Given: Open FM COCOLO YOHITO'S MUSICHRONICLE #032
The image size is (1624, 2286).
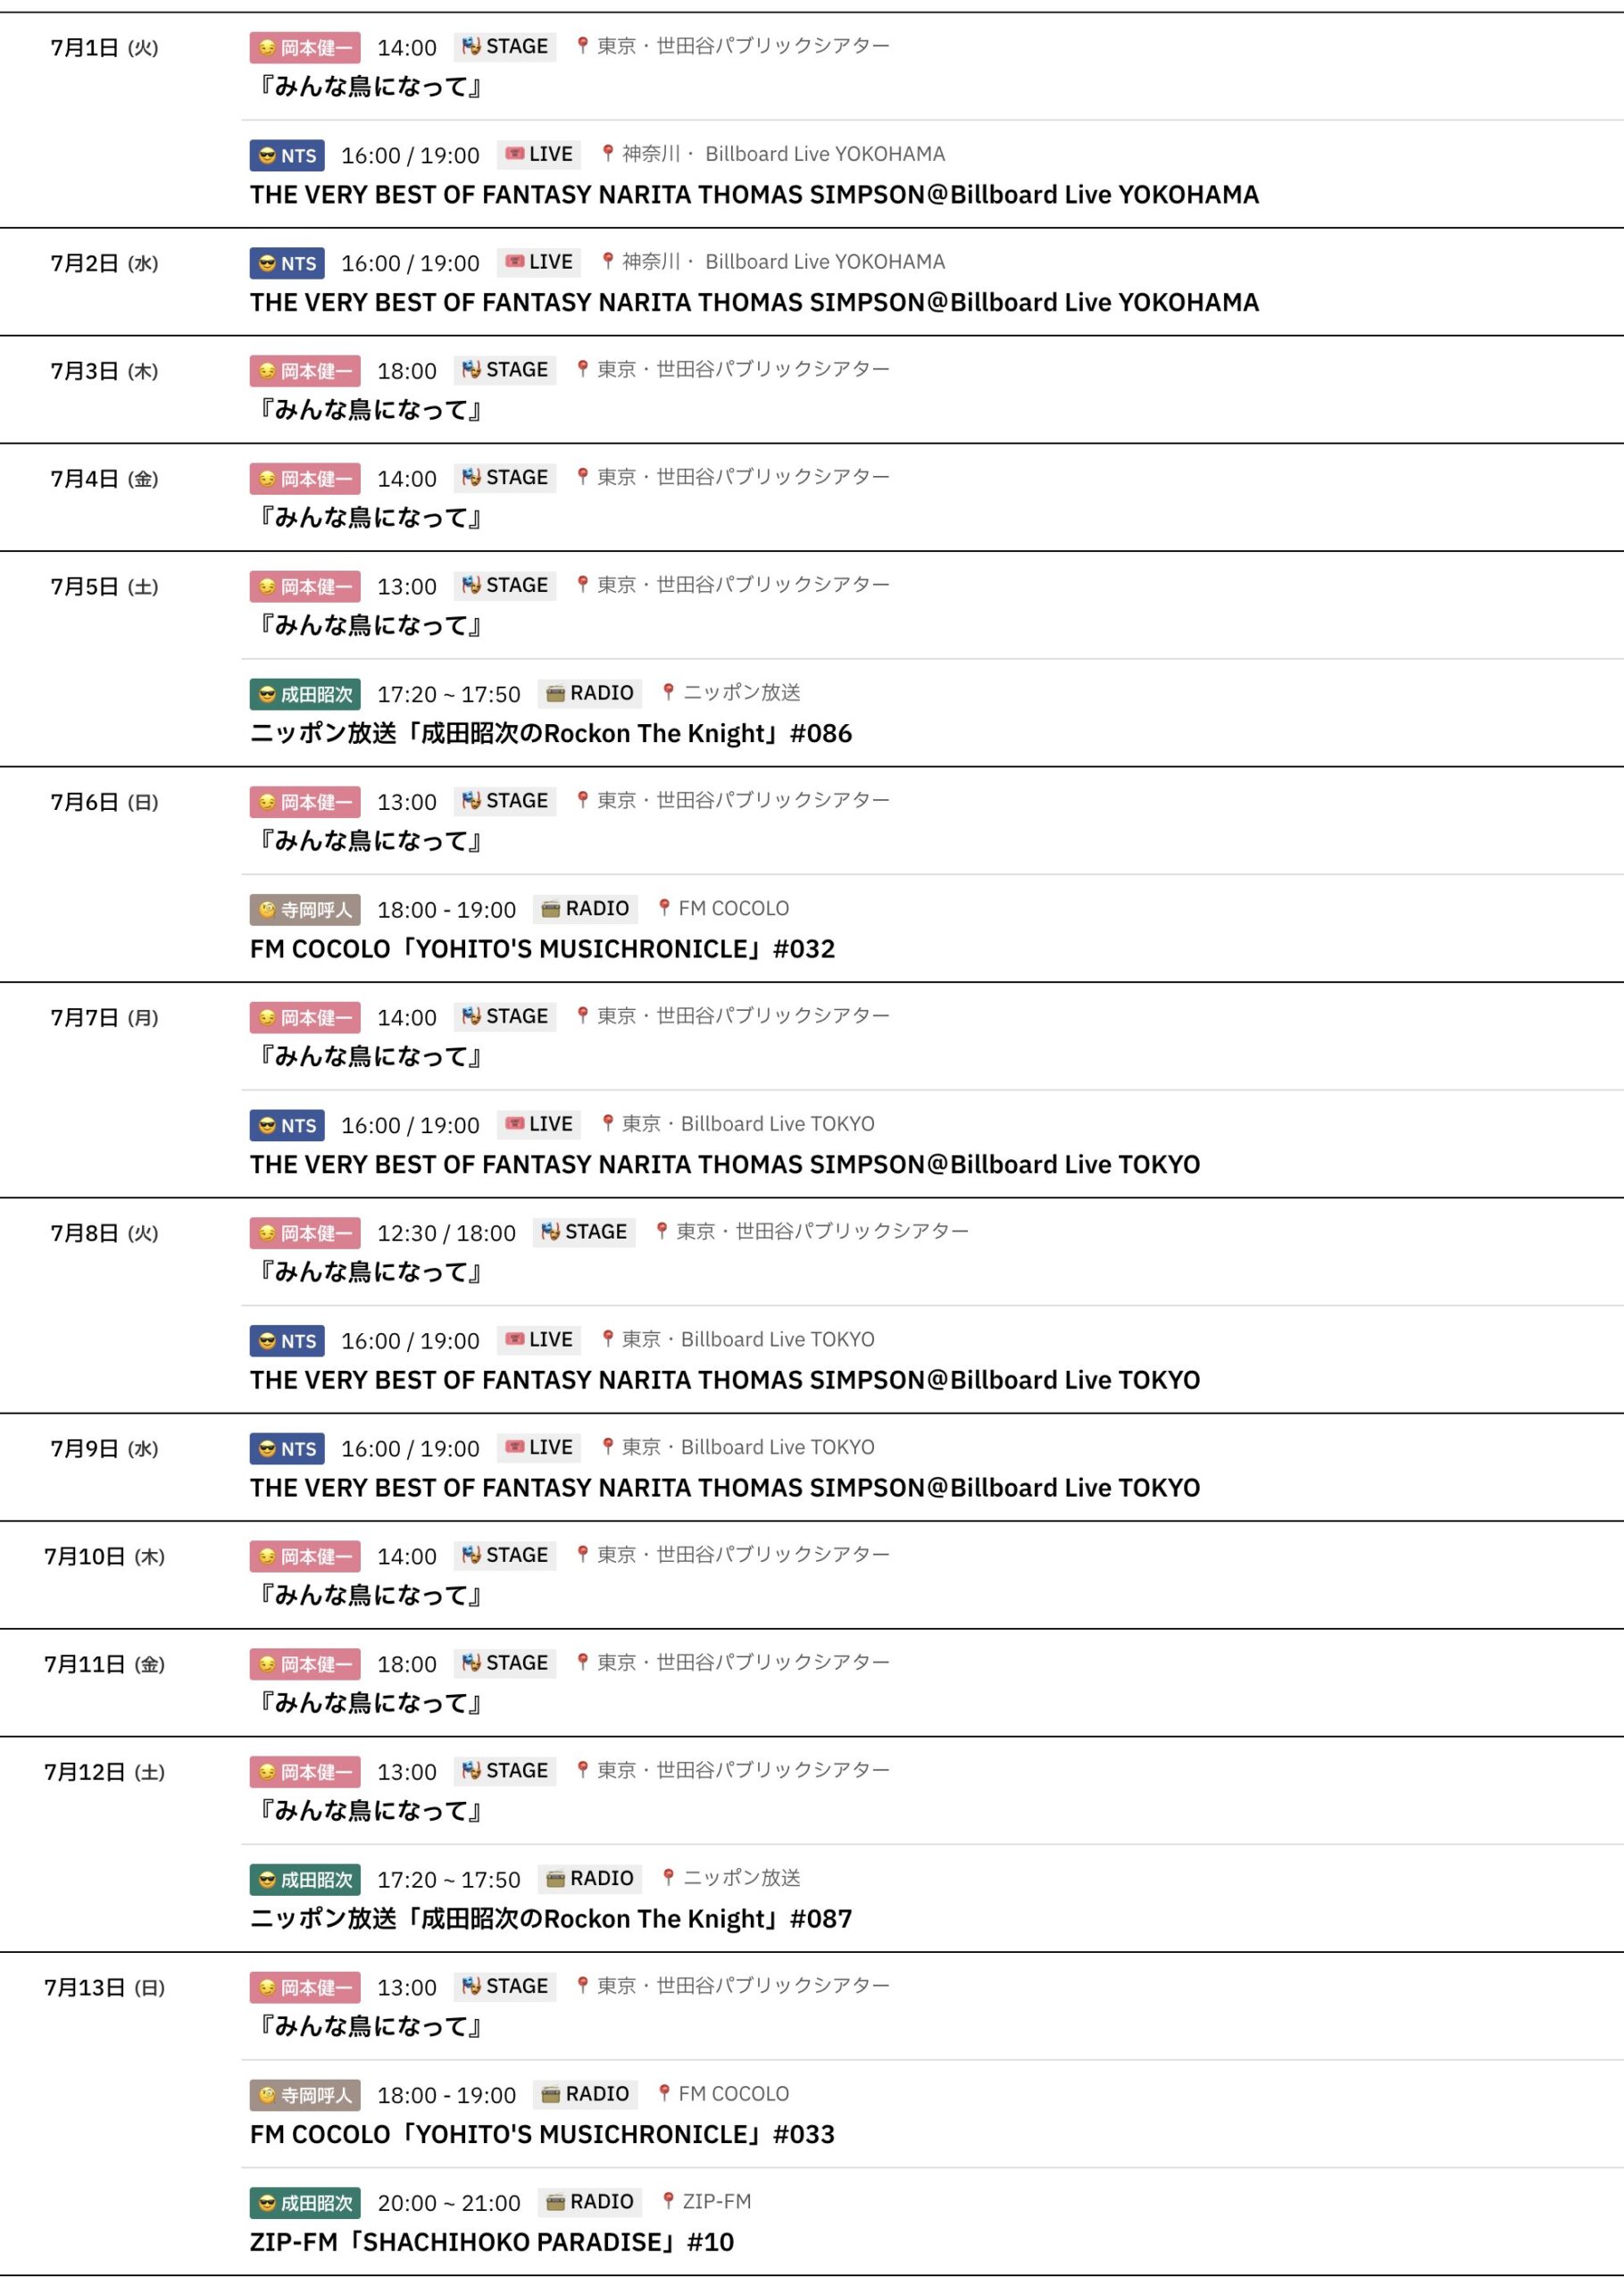Looking at the screenshot, I should click(542, 949).
